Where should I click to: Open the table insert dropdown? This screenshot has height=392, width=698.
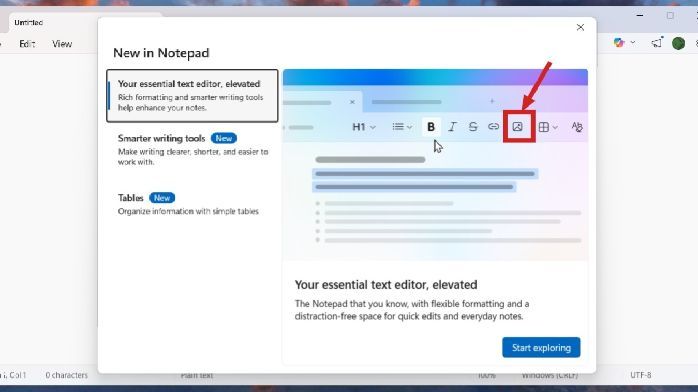coord(548,127)
